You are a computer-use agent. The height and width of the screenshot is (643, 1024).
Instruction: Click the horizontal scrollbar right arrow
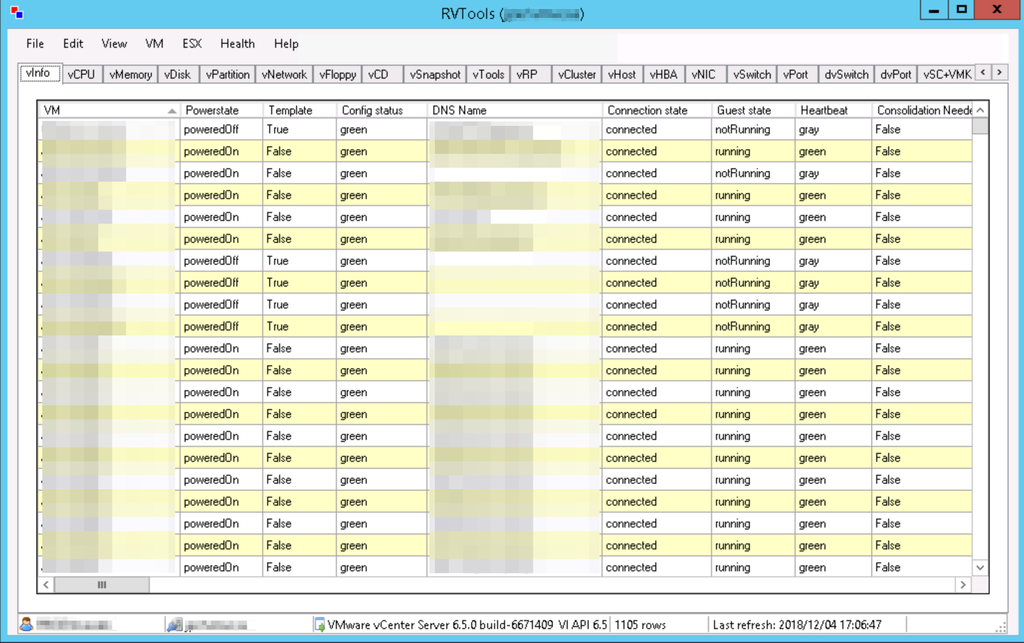point(963,585)
